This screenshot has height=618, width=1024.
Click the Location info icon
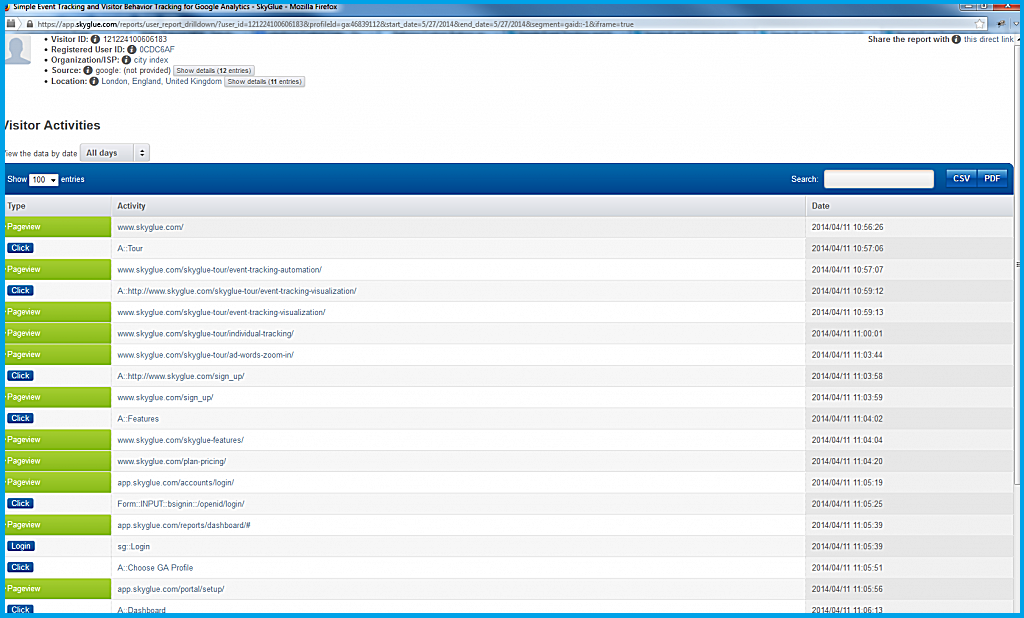(x=94, y=82)
